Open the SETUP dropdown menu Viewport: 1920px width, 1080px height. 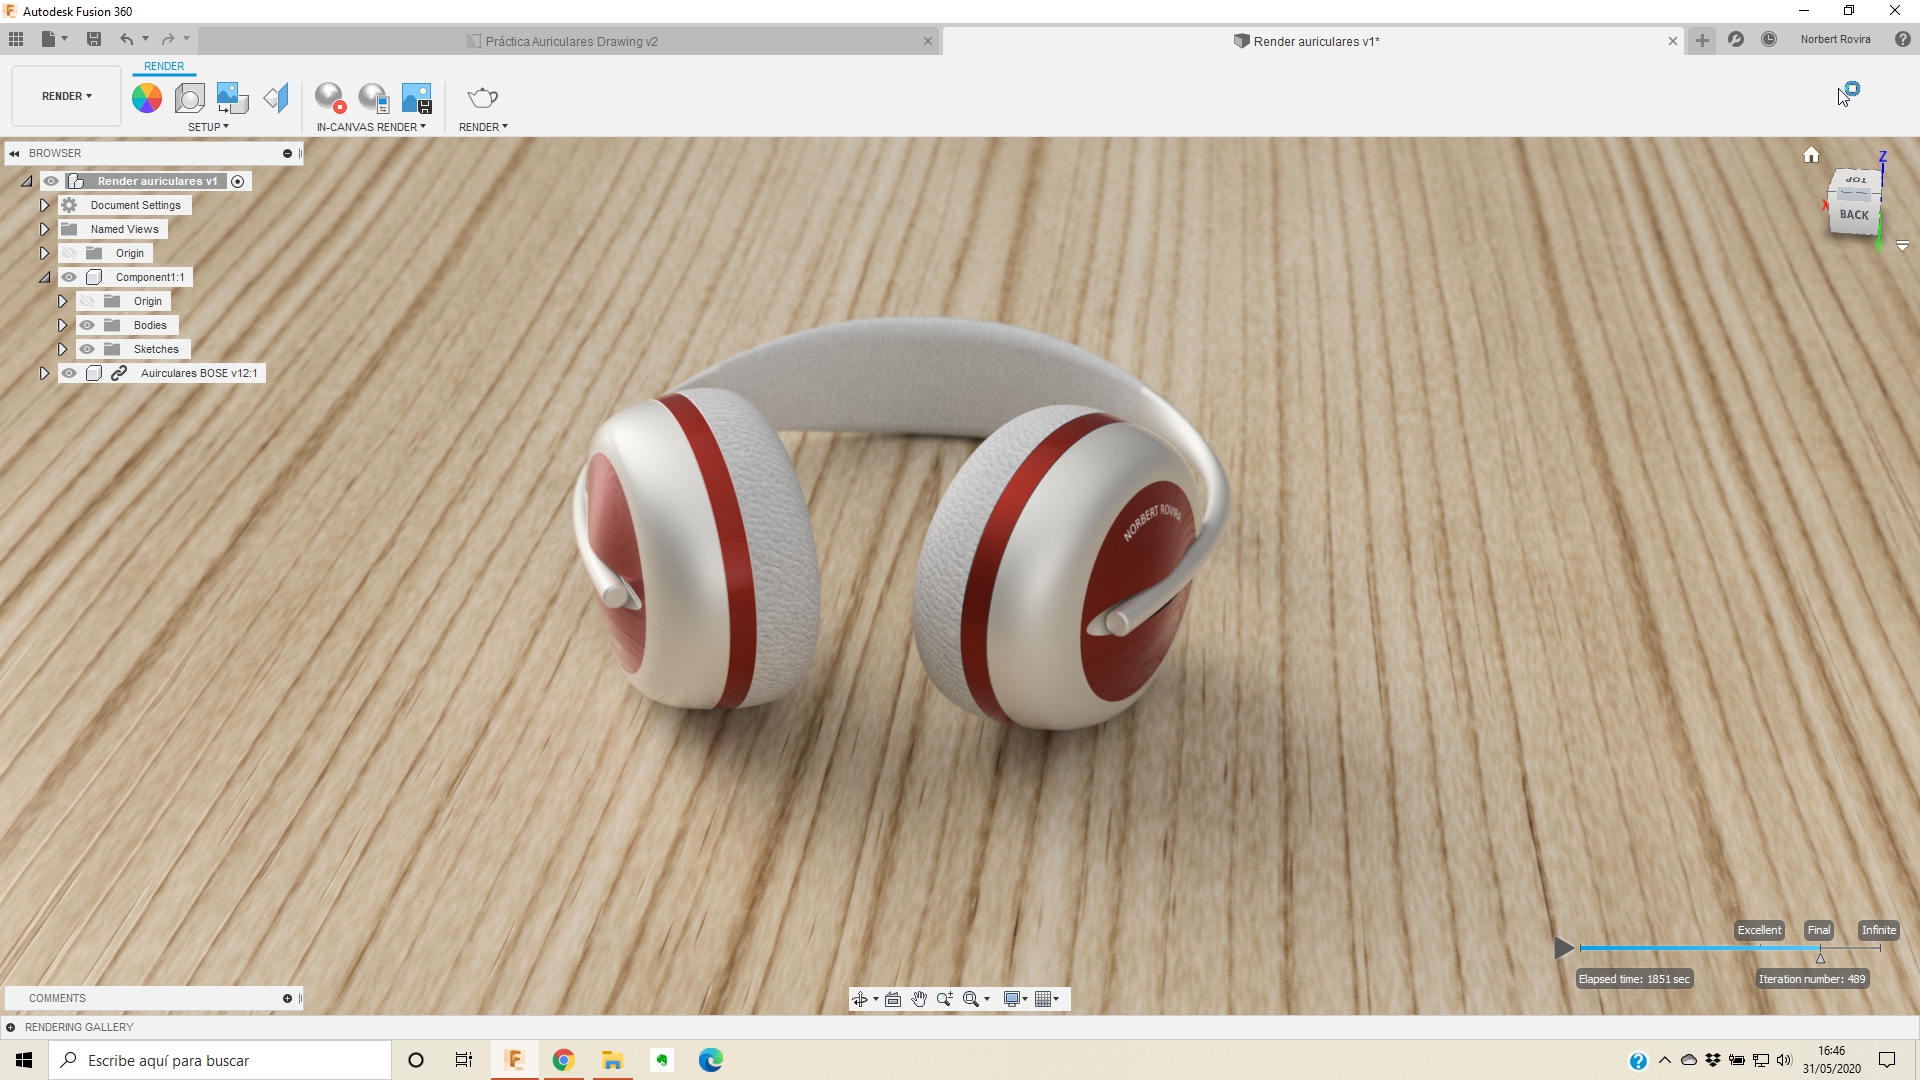click(x=208, y=127)
